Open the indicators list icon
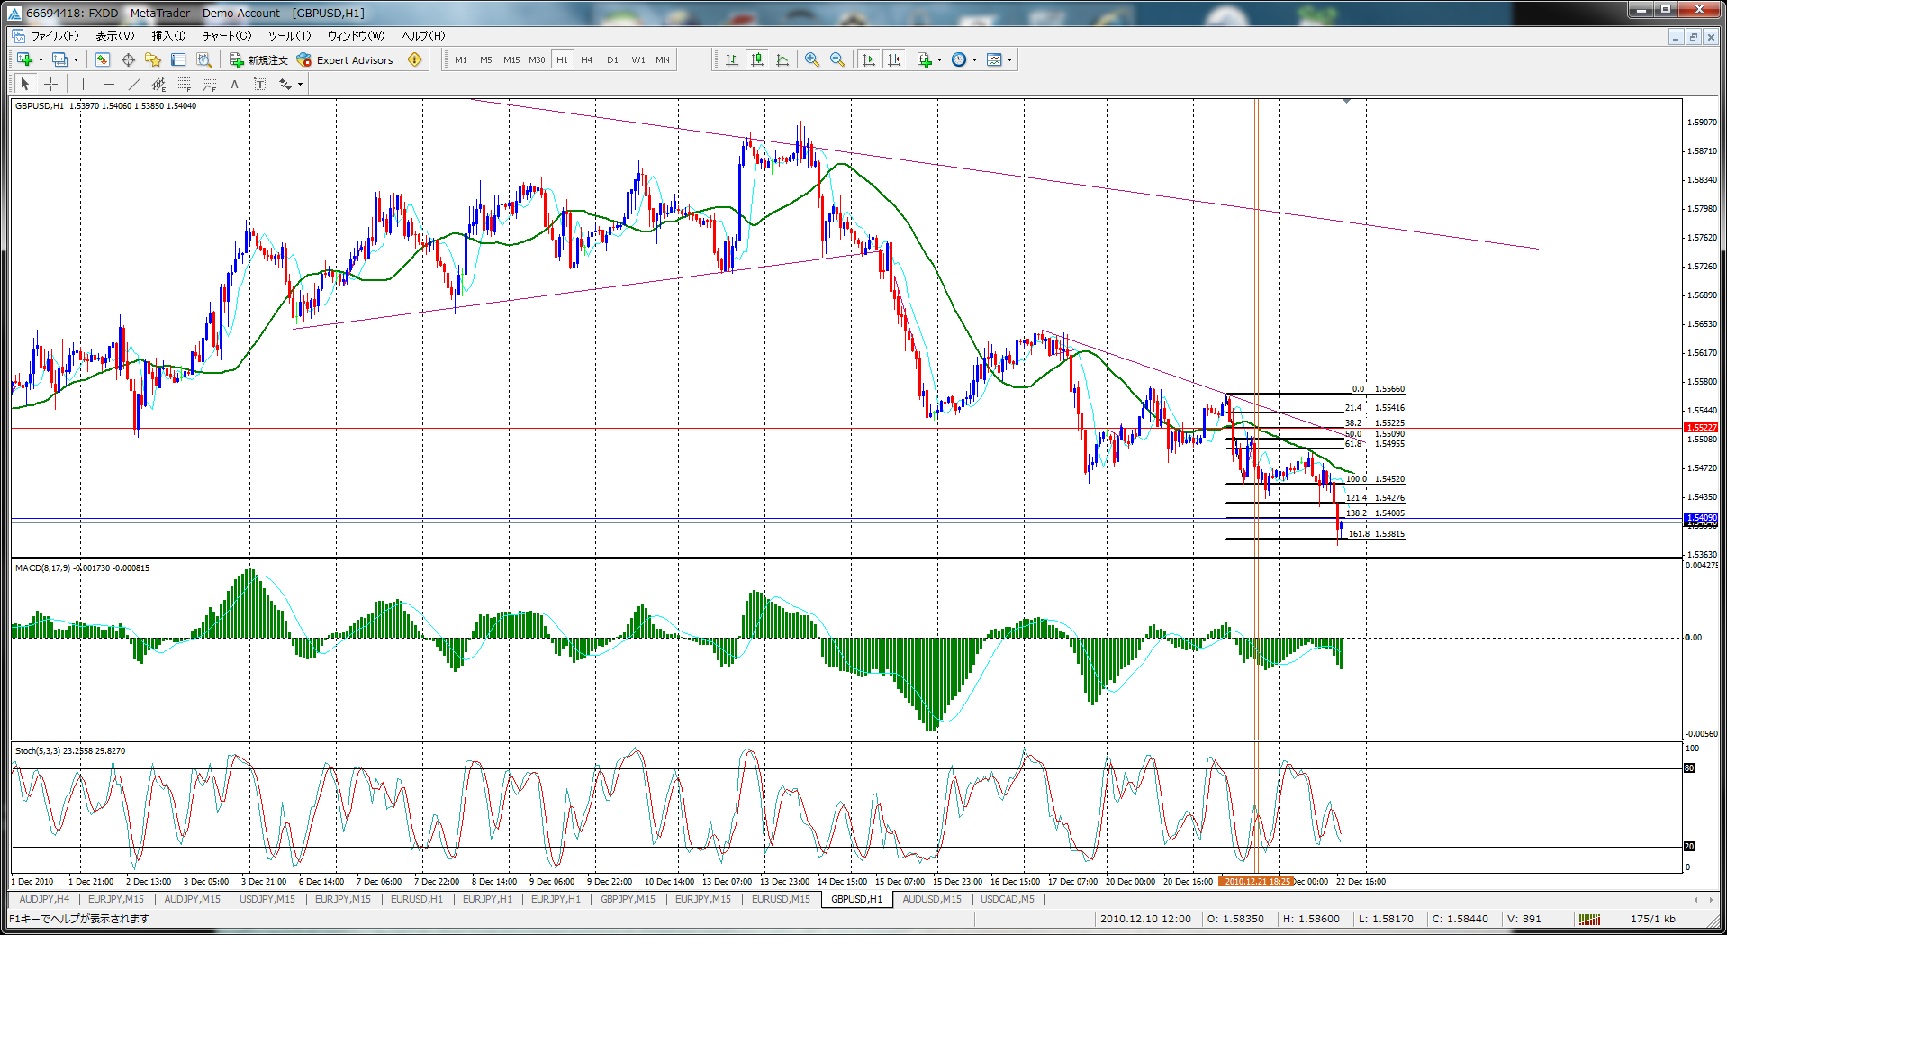 (925, 60)
